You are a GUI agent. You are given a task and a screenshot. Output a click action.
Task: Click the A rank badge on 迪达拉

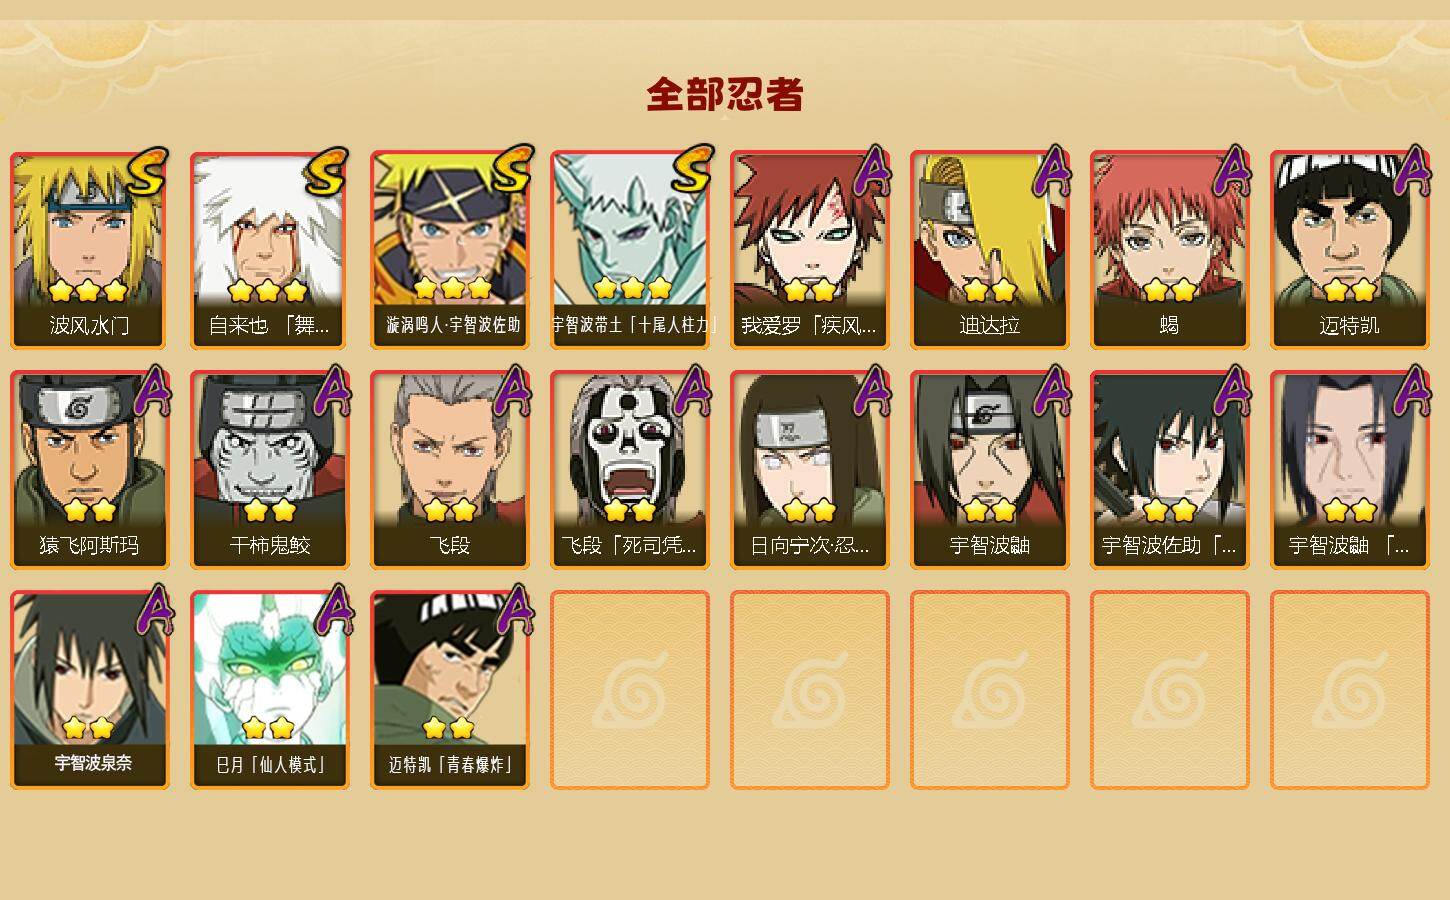point(1052,171)
